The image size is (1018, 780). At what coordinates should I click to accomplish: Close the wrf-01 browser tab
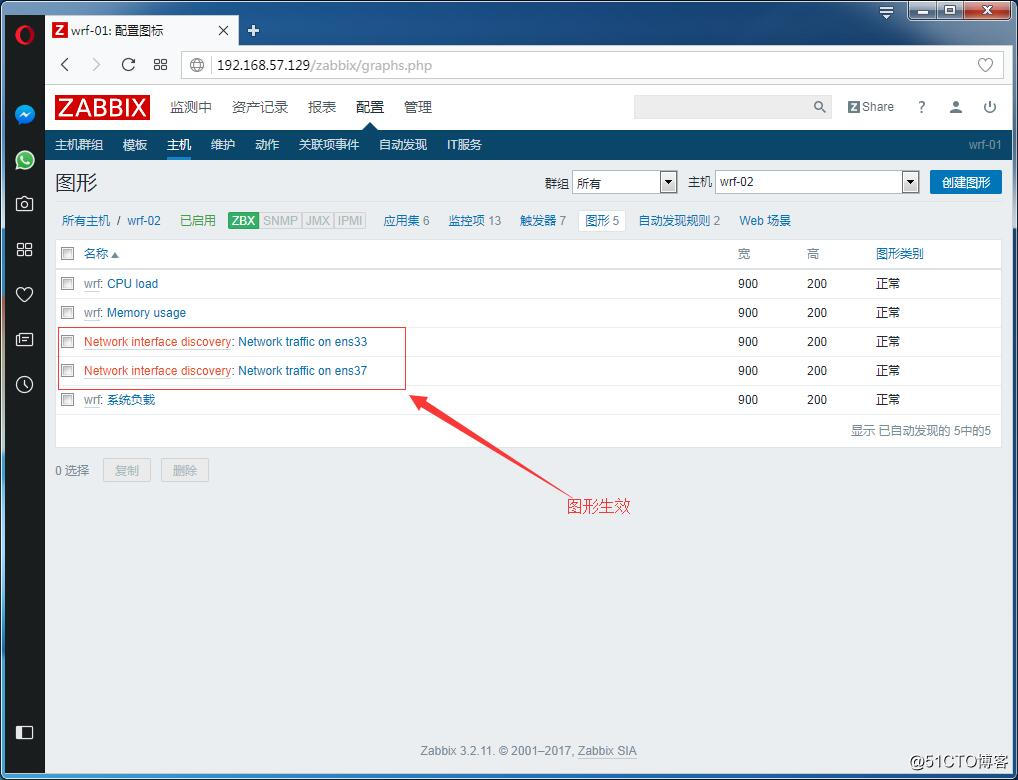click(x=223, y=31)
